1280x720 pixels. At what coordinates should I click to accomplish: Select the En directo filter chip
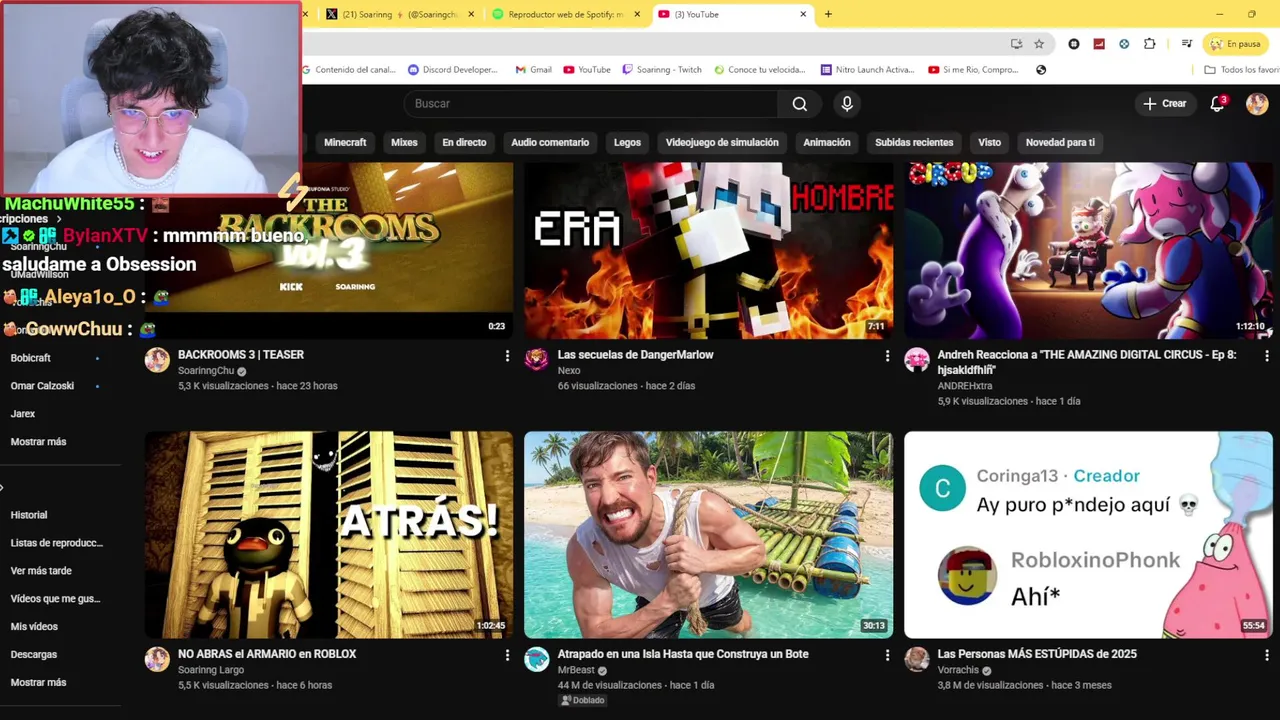click(x=464, y=142)
